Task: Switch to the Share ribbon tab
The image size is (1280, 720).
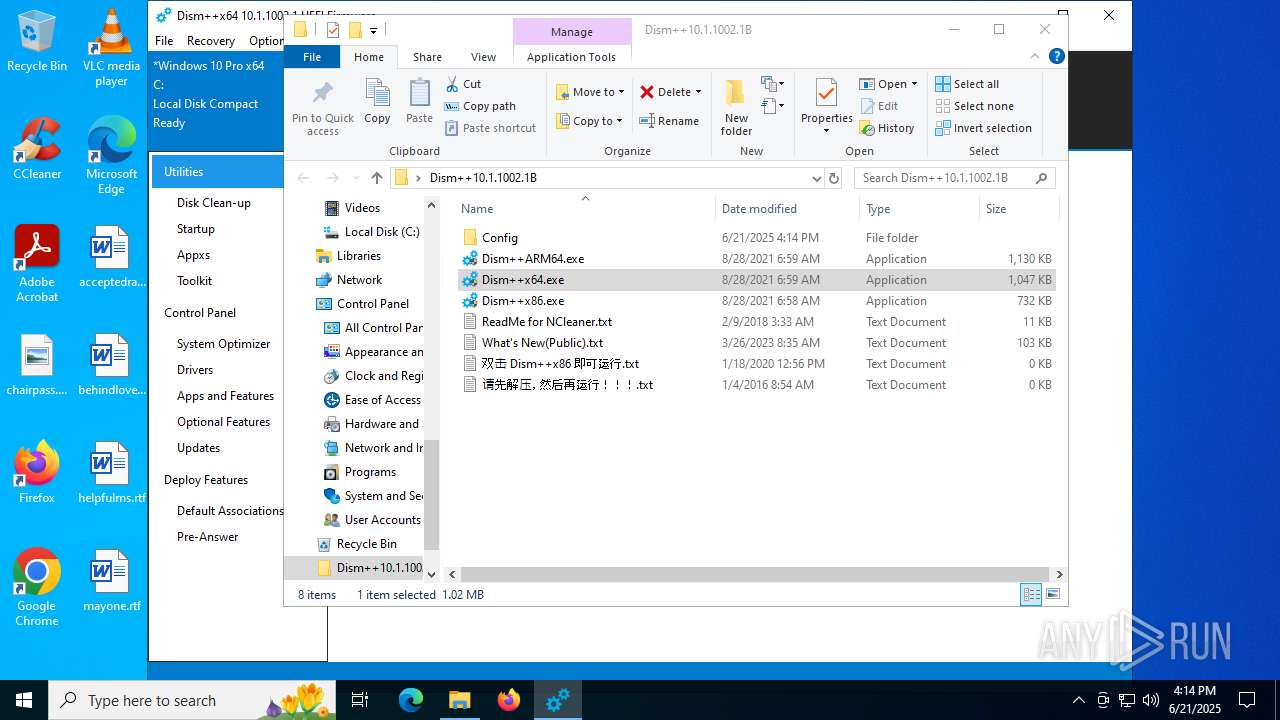Action: click(x=427, y=57)
